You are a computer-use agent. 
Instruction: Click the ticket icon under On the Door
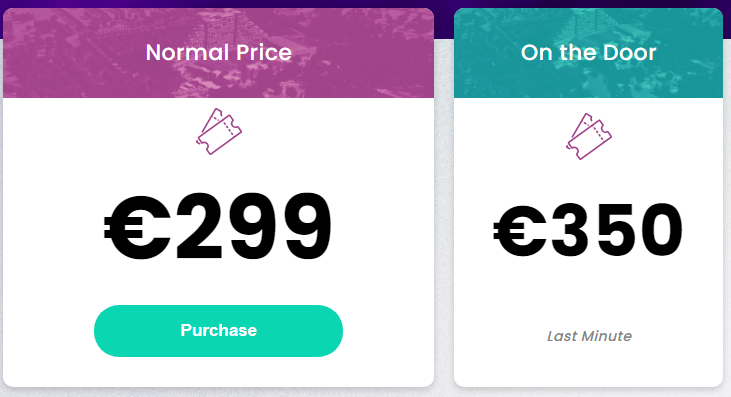point(589,136)
